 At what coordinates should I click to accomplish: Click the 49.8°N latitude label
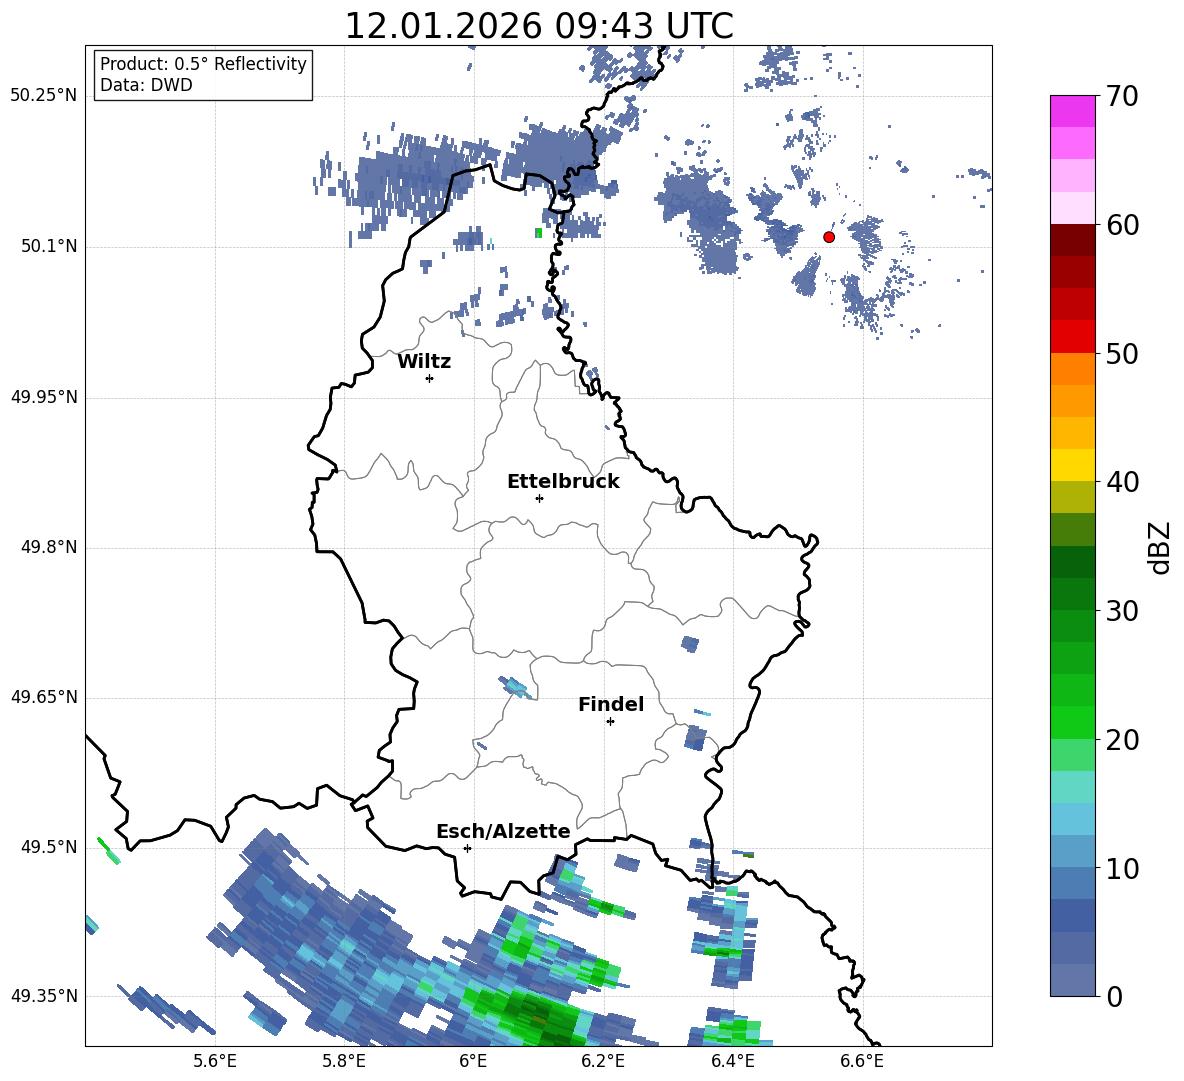point(49,547)
